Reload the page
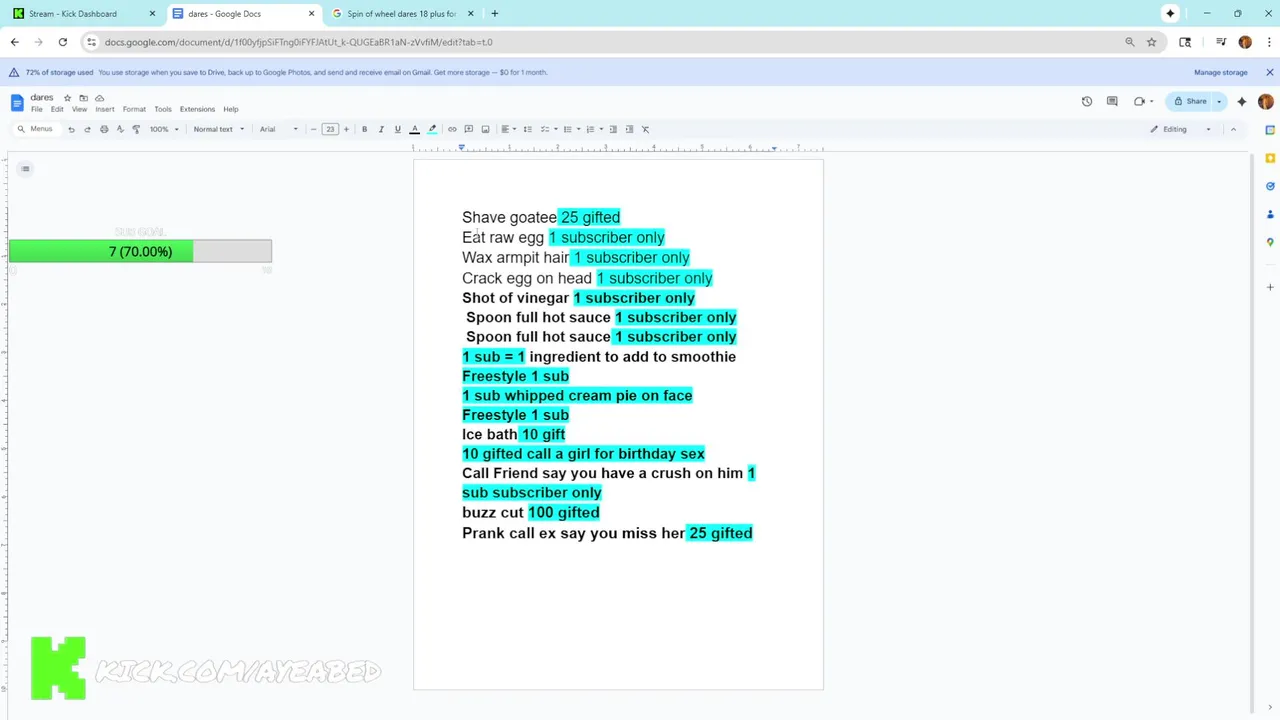 (x=62, y=42)
